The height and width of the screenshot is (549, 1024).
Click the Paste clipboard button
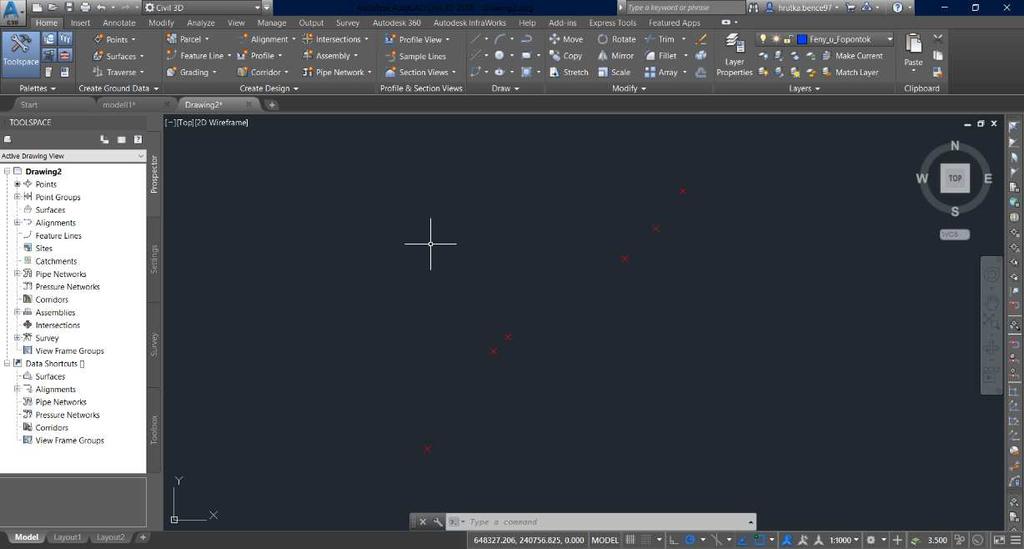coord(913,51)
